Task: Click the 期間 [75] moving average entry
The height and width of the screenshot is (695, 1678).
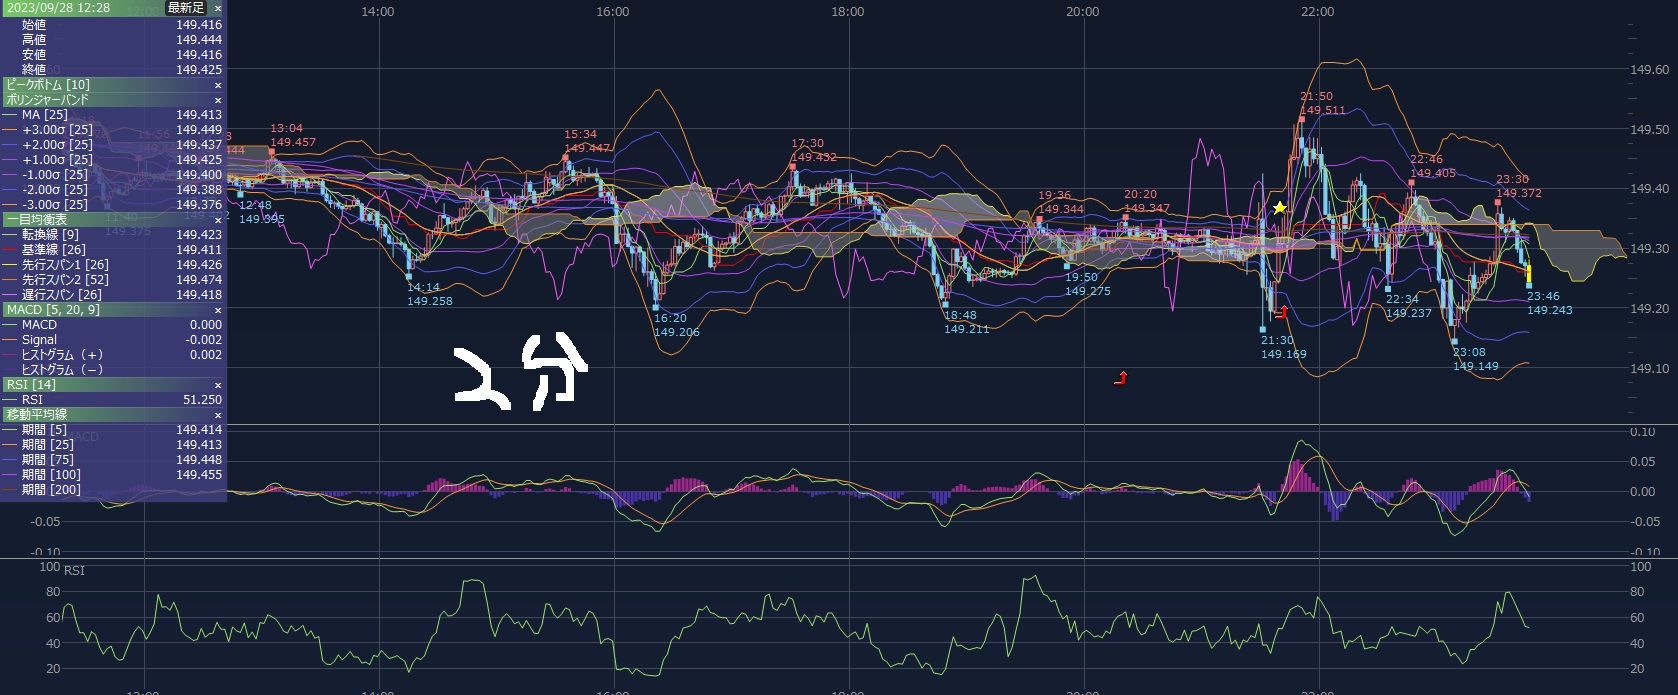Action: pyautogui.click(x=50, y=460)
